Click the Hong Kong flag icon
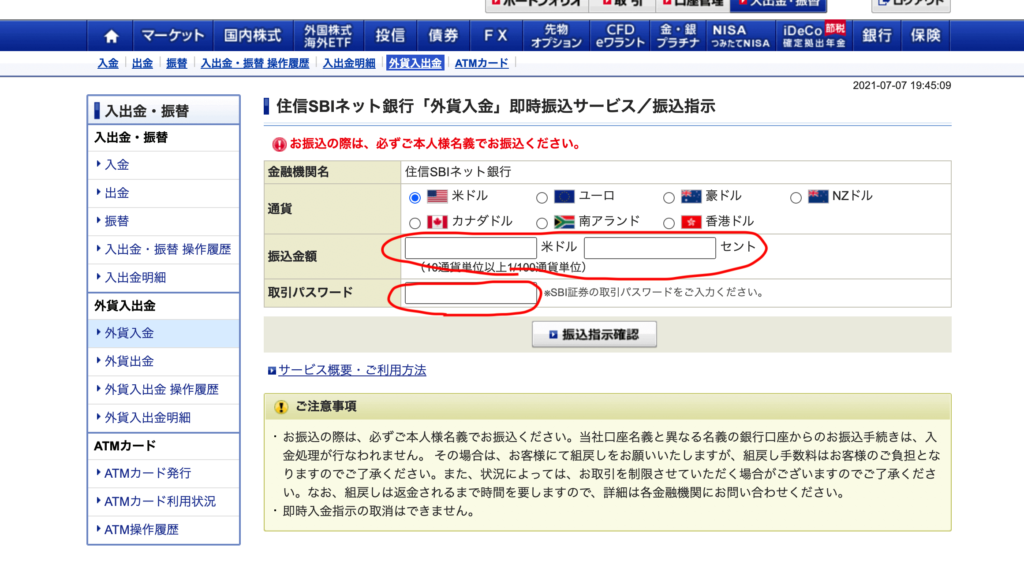The image size is (1024, 572). [x=691, y=222]
